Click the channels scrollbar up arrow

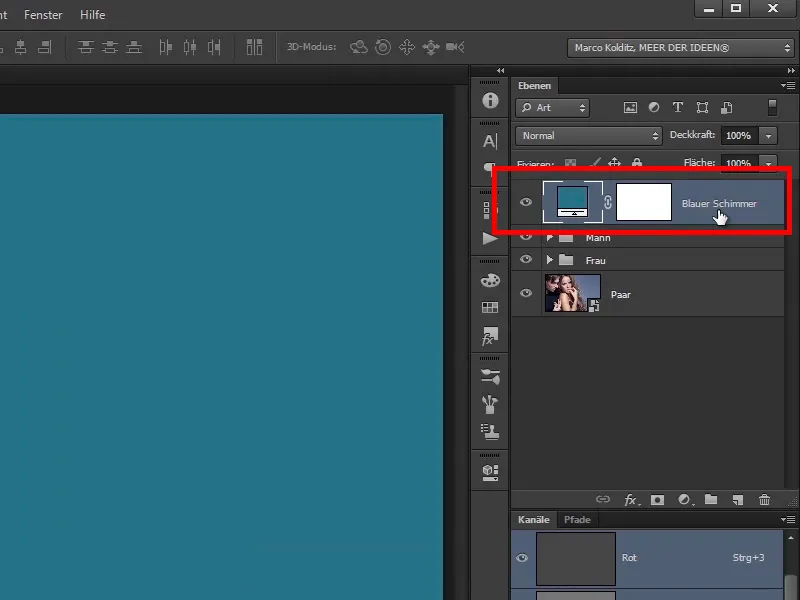pos(791,538)
